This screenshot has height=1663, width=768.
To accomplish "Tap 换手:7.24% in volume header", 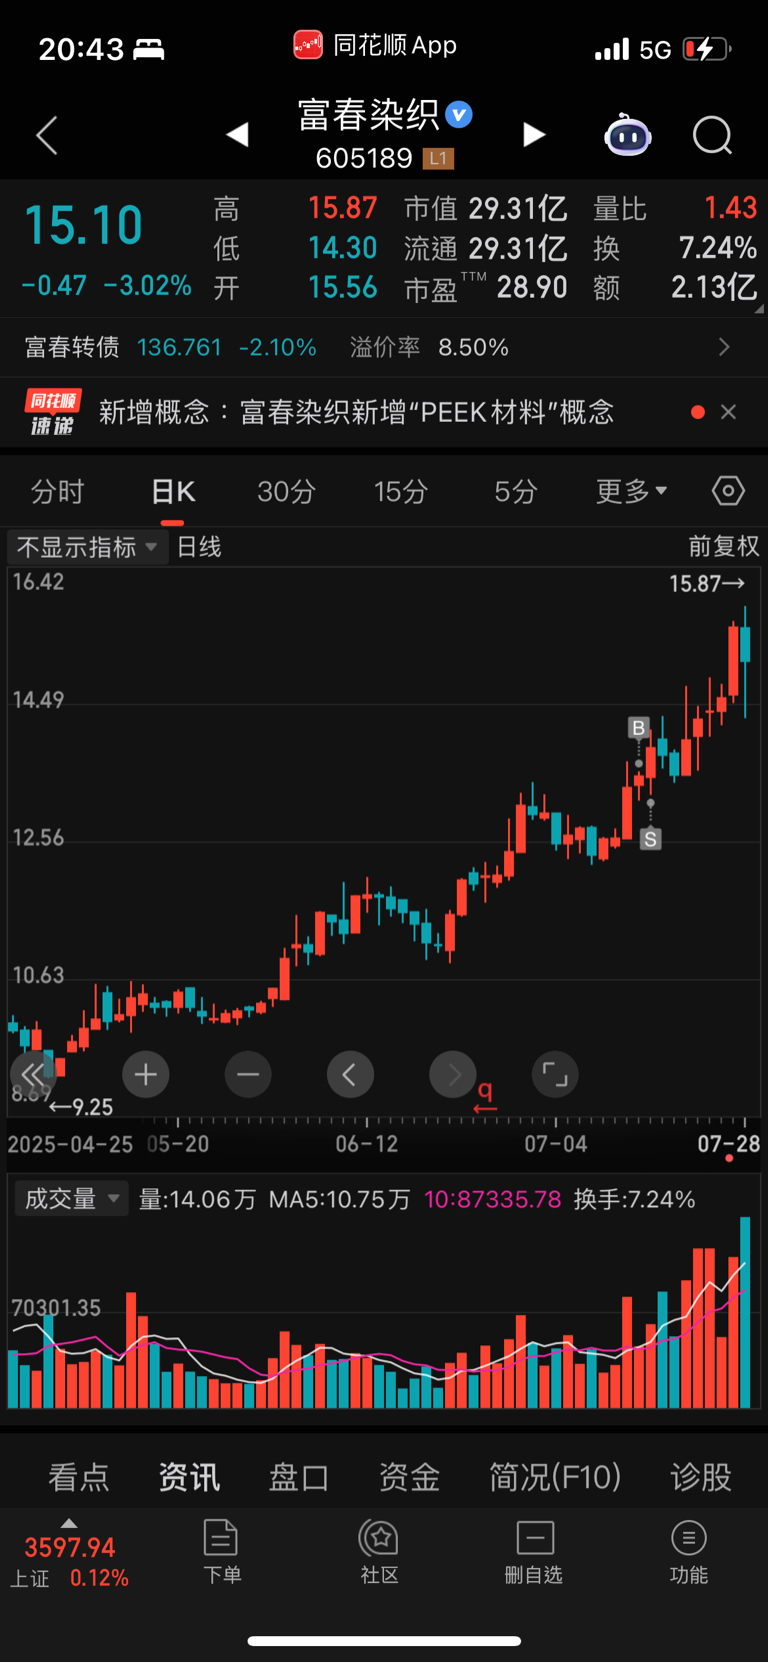I will 634,1199.
